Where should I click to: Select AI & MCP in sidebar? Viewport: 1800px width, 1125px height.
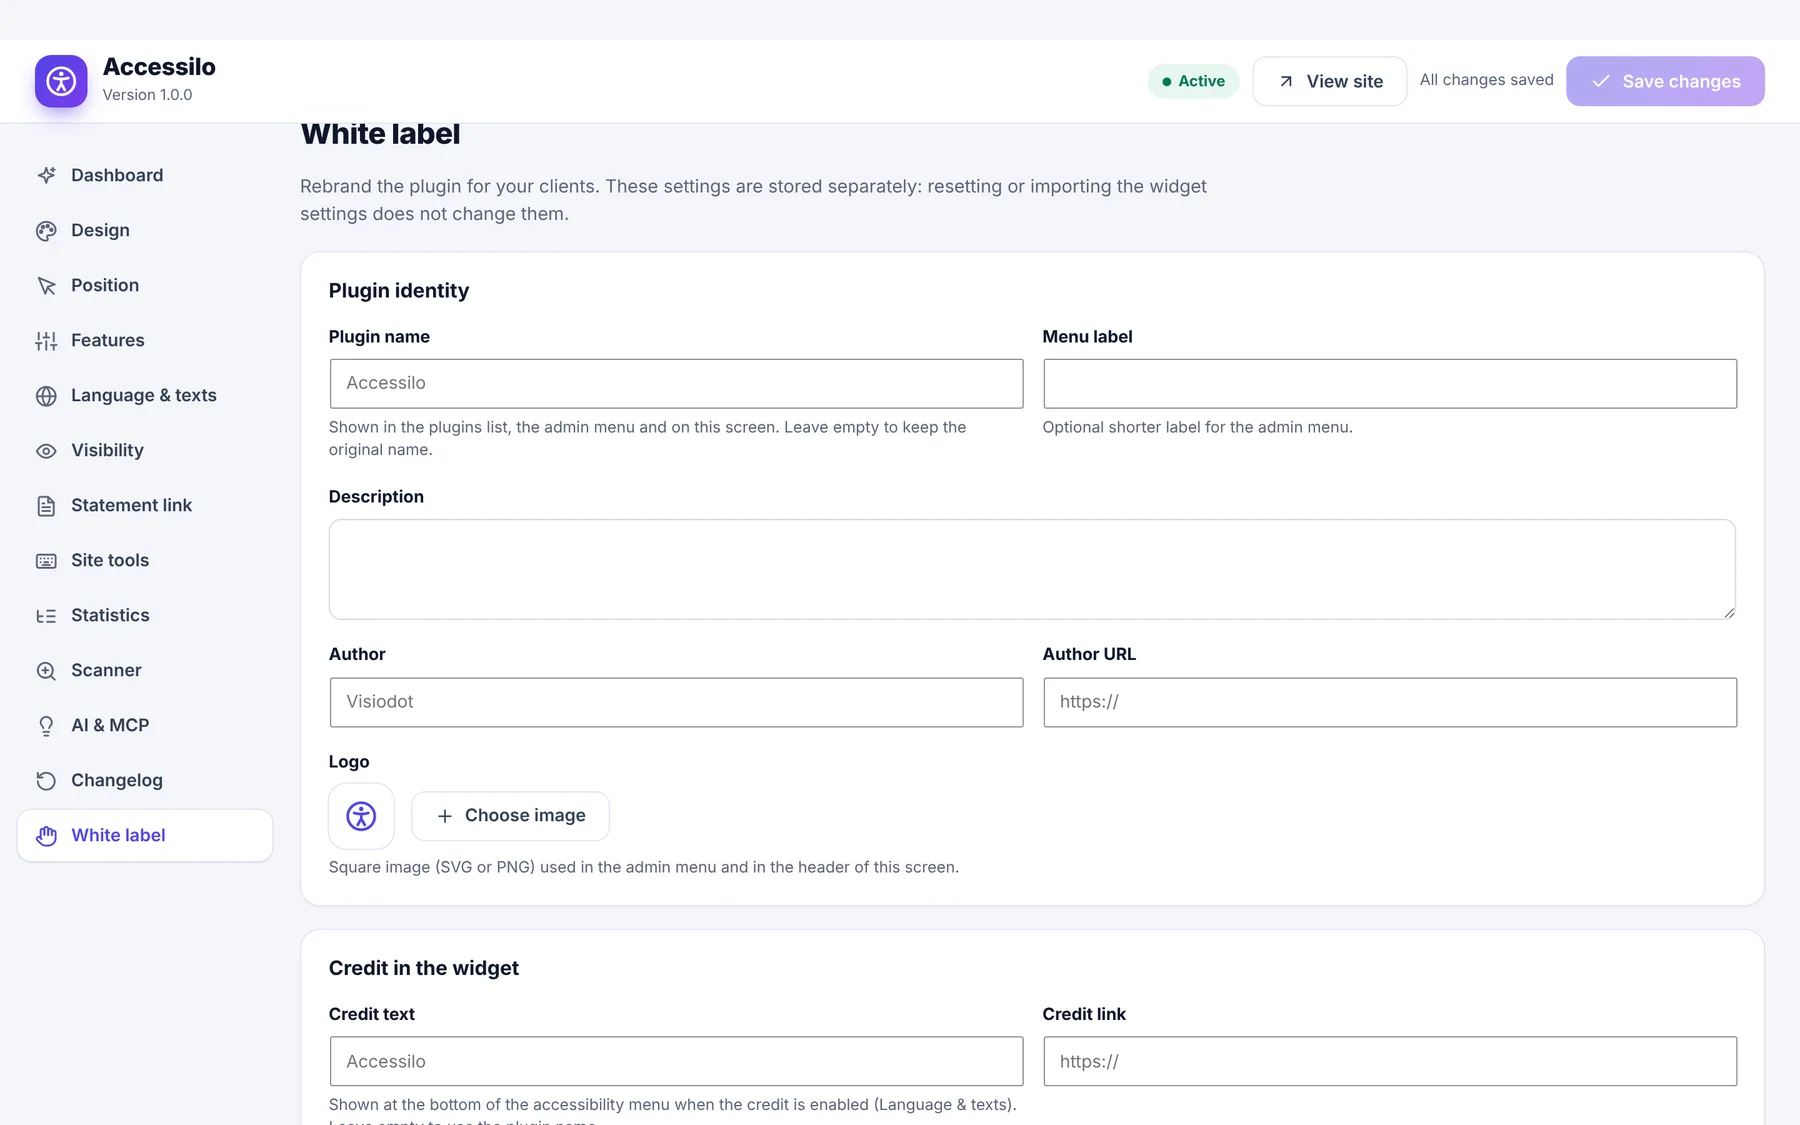[x=145, y=725]
